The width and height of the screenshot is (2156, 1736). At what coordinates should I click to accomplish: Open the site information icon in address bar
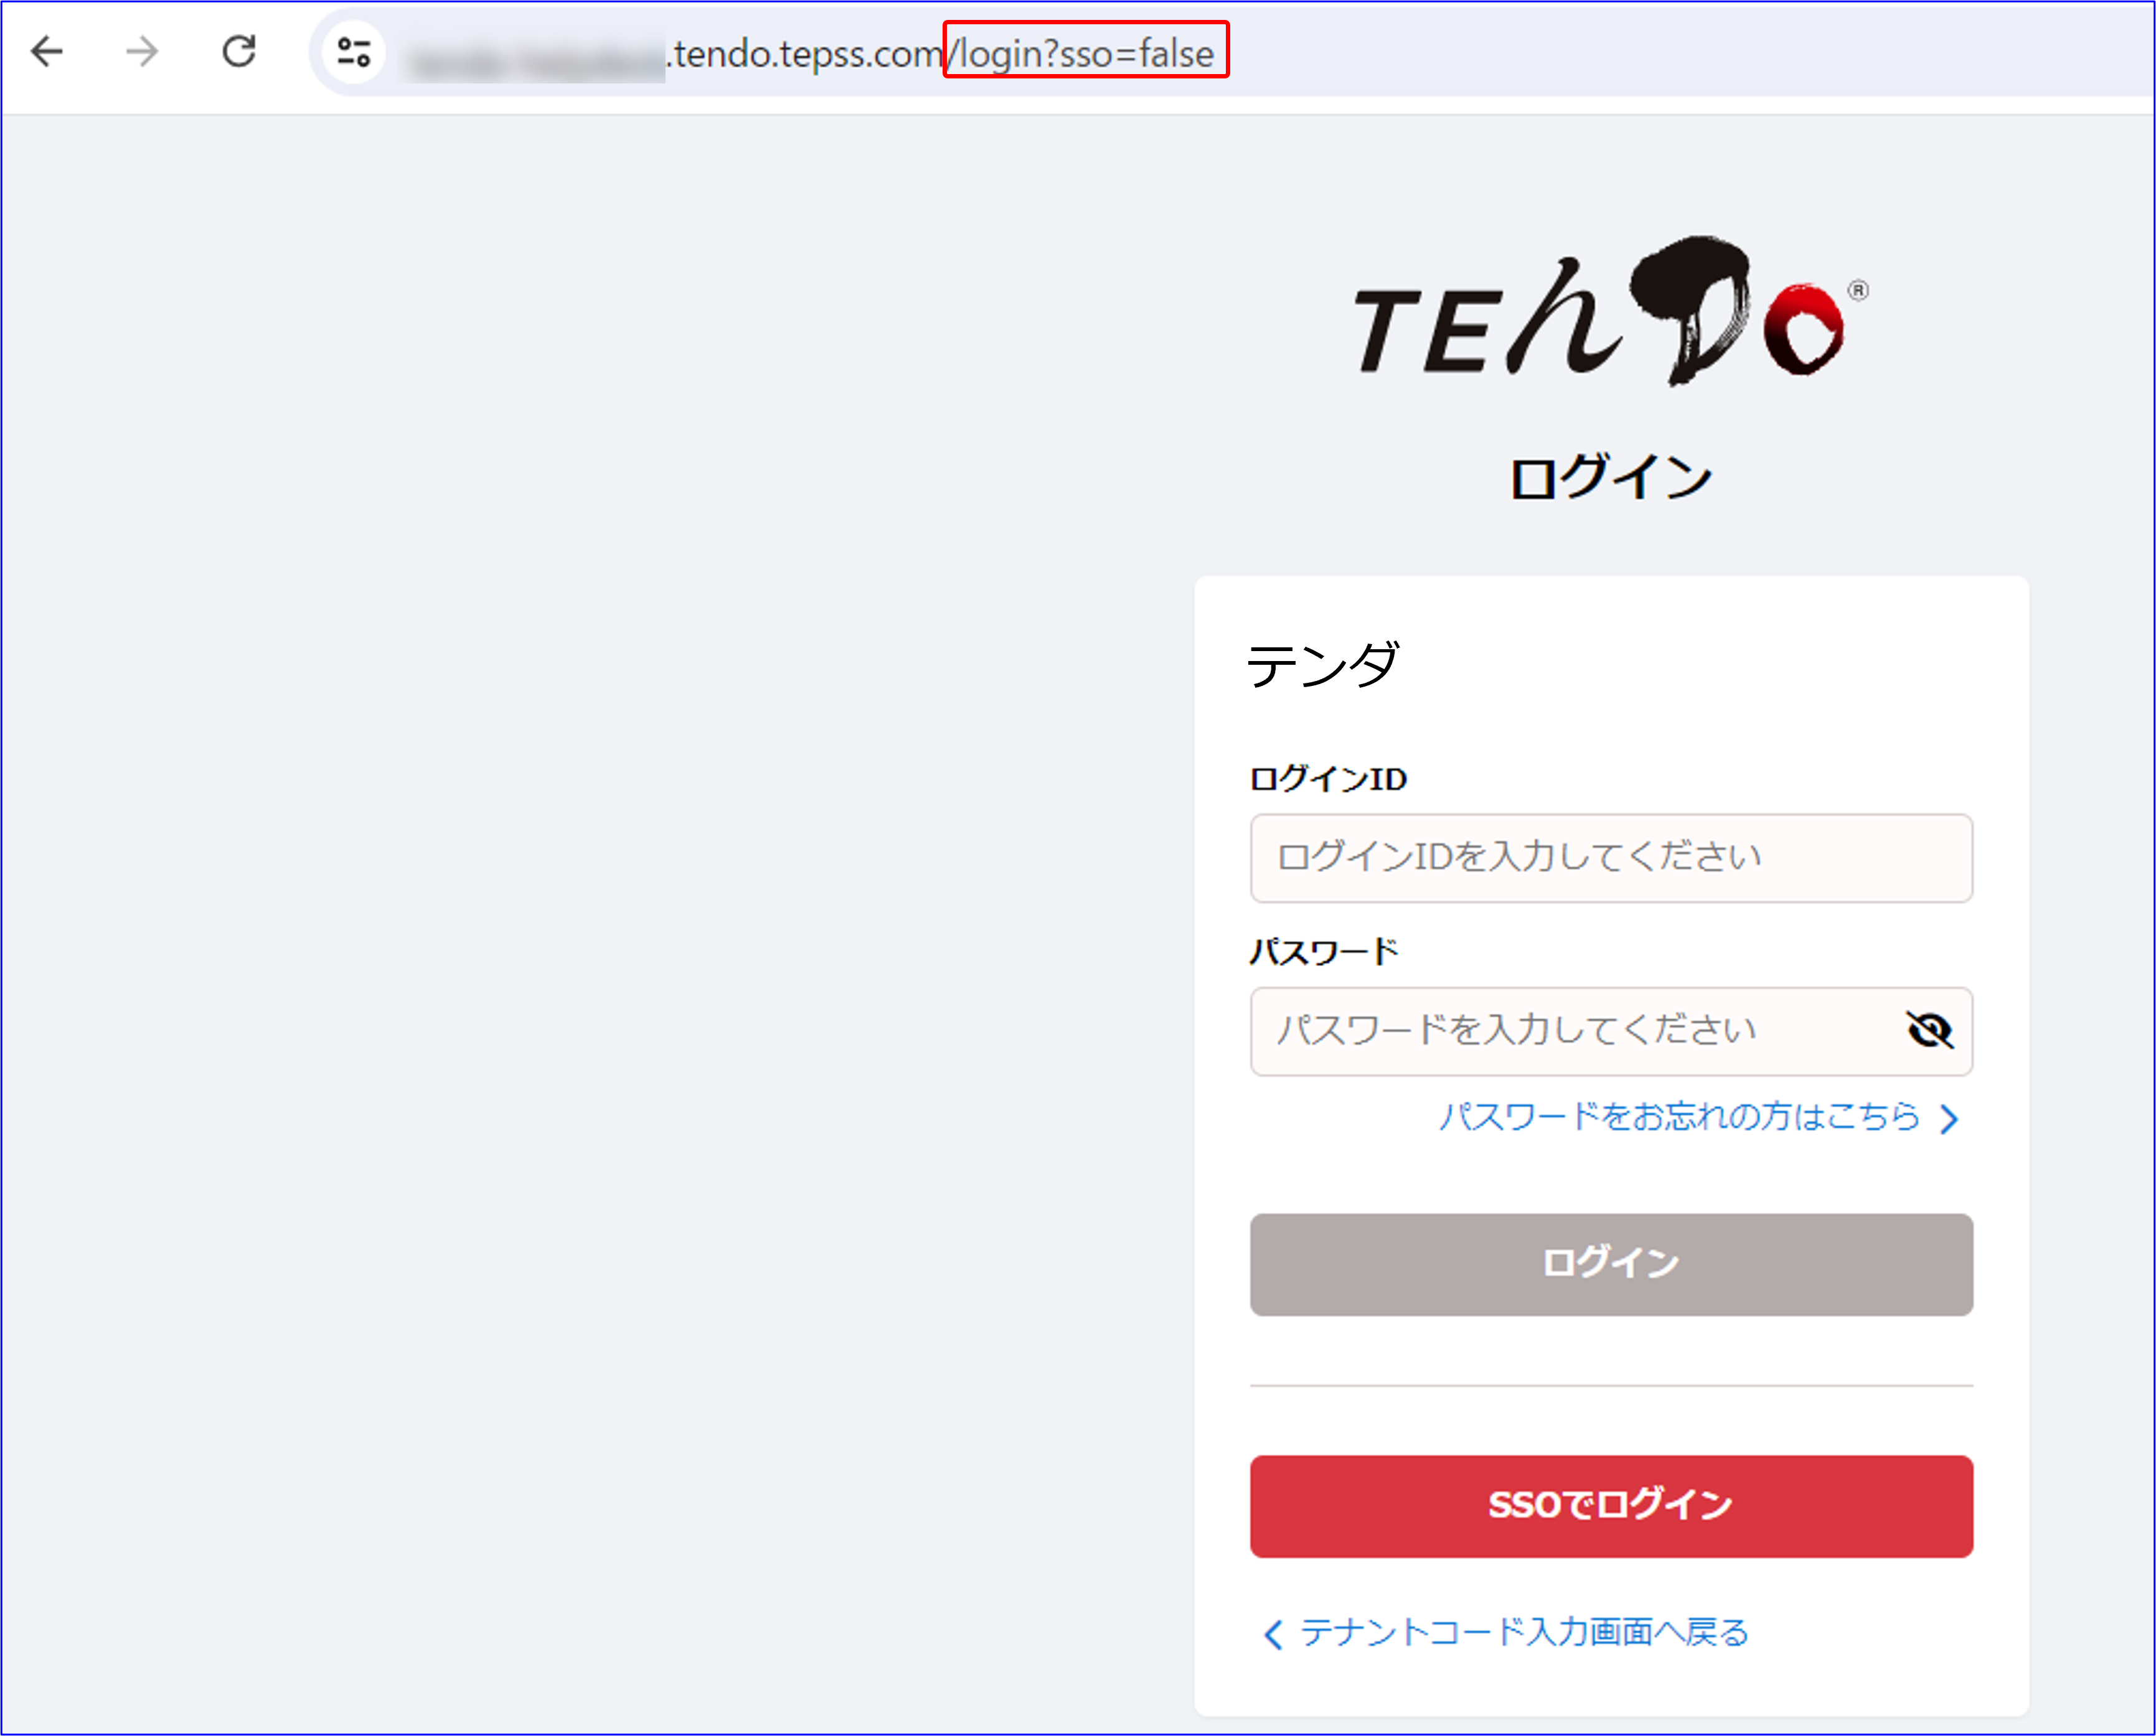click(x=354, y=52)
